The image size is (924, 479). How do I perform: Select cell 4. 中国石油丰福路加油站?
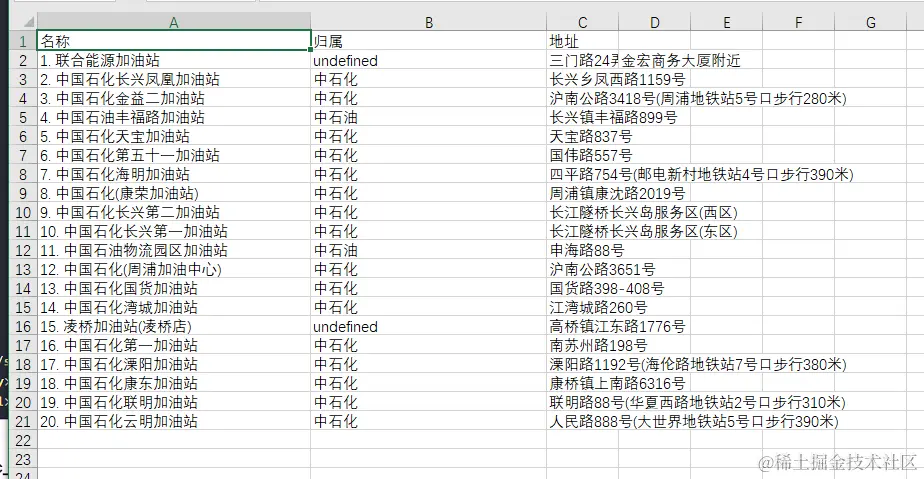(174, 117)
